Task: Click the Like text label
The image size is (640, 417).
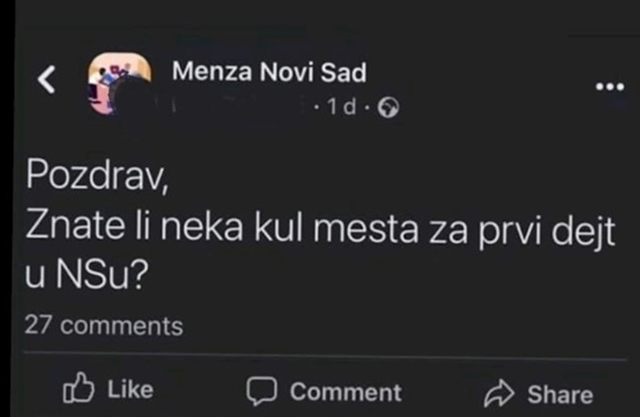Action: 130,390
